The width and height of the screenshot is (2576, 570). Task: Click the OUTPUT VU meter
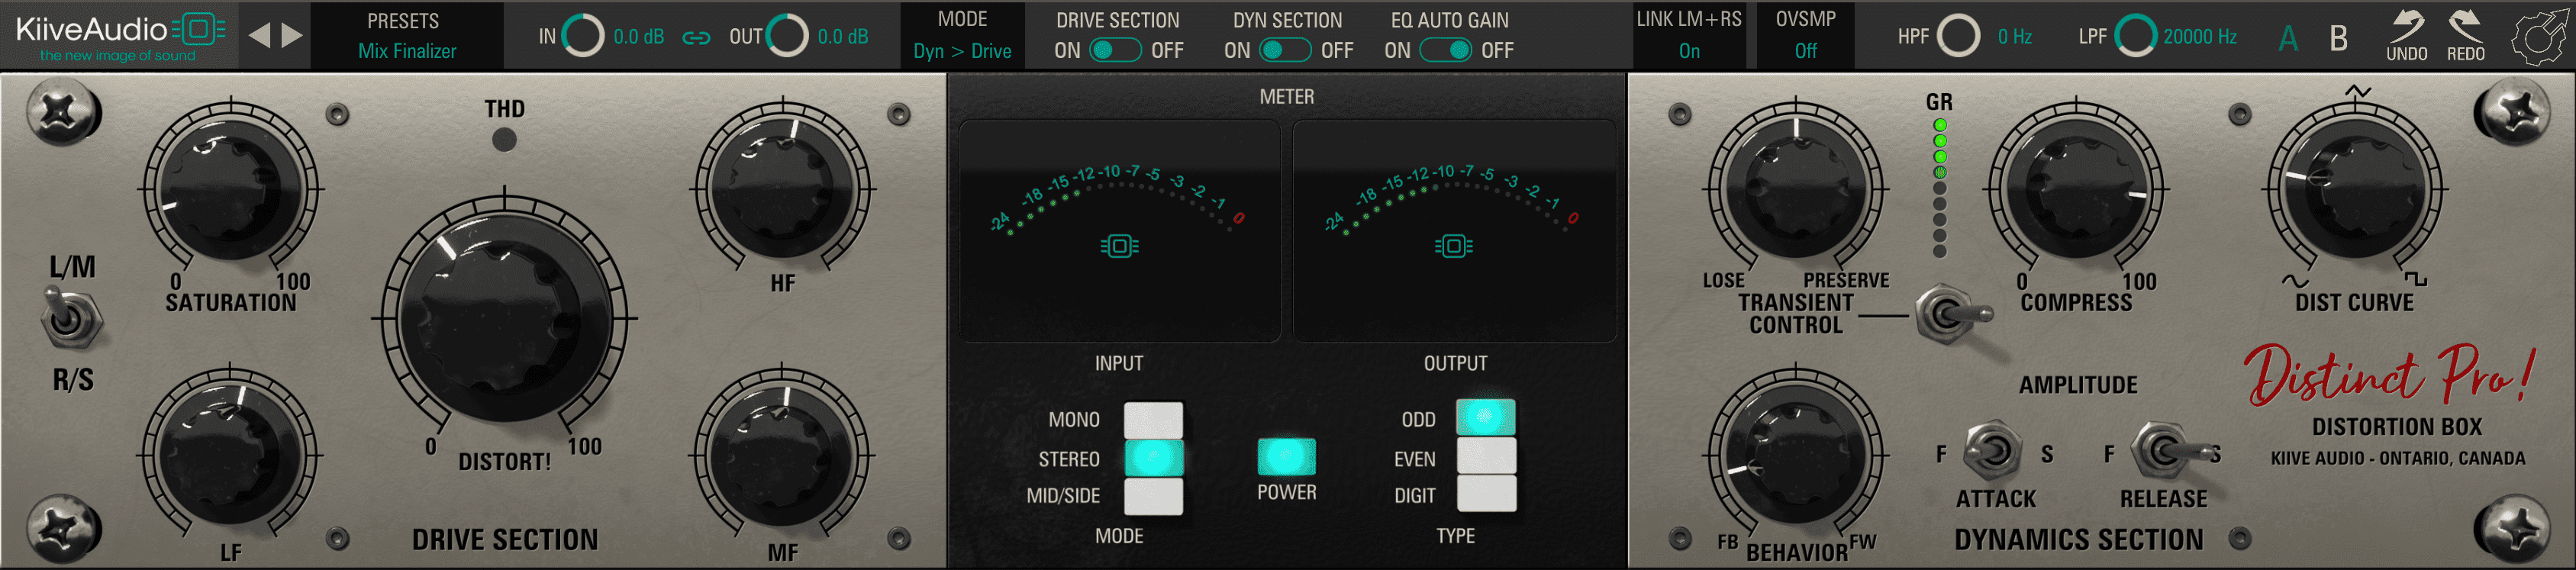1454,231
